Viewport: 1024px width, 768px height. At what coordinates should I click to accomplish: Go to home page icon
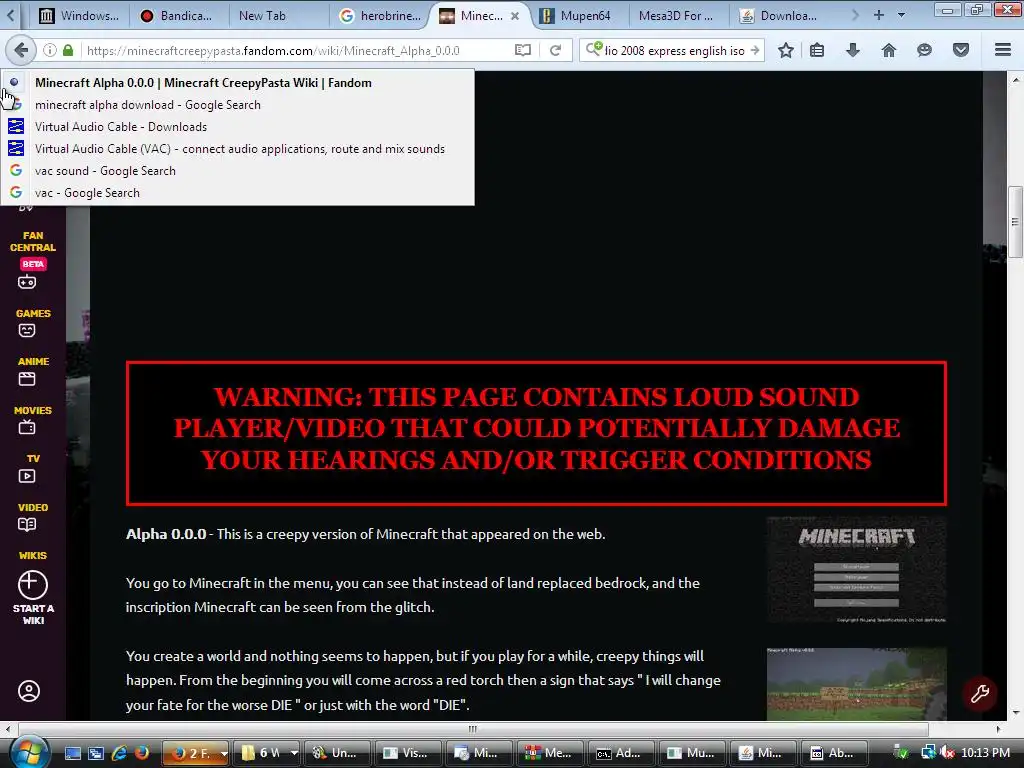point(889,50)
